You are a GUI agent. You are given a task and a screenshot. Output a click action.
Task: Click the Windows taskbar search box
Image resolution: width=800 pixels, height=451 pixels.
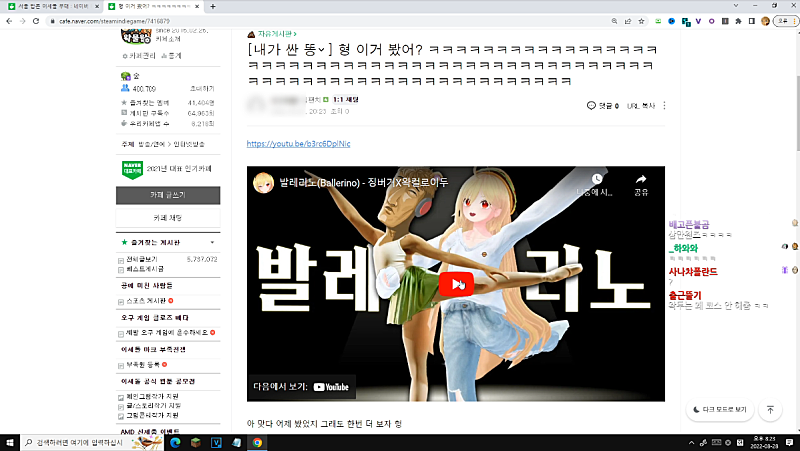(80, 441)
